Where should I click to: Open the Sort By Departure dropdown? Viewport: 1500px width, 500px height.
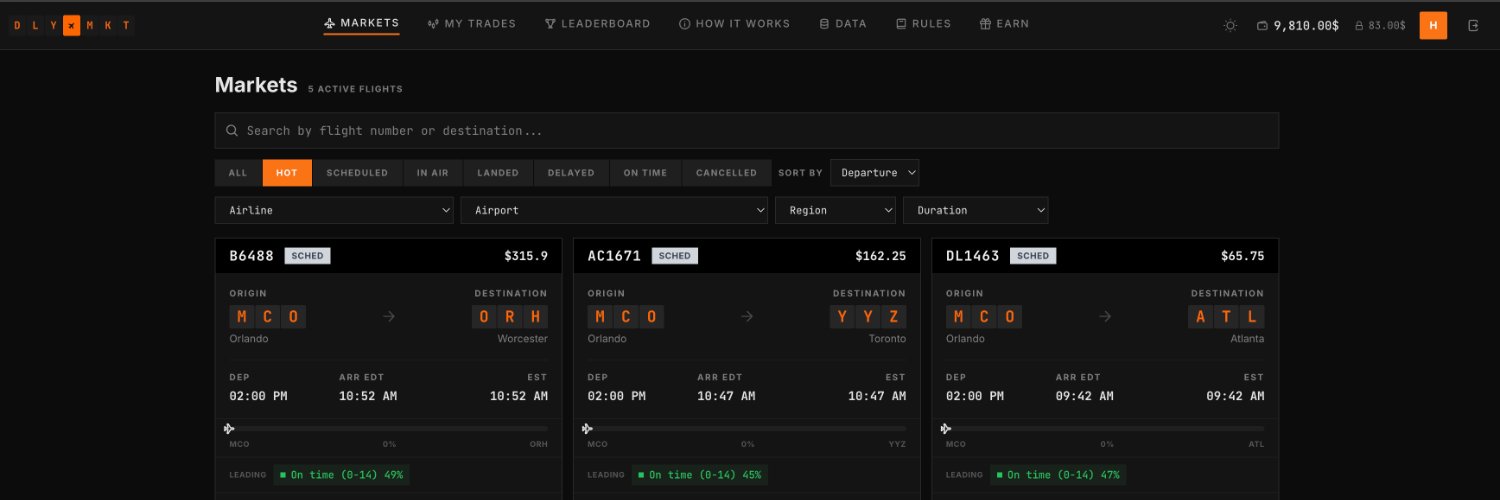click(x=874, y=173)
